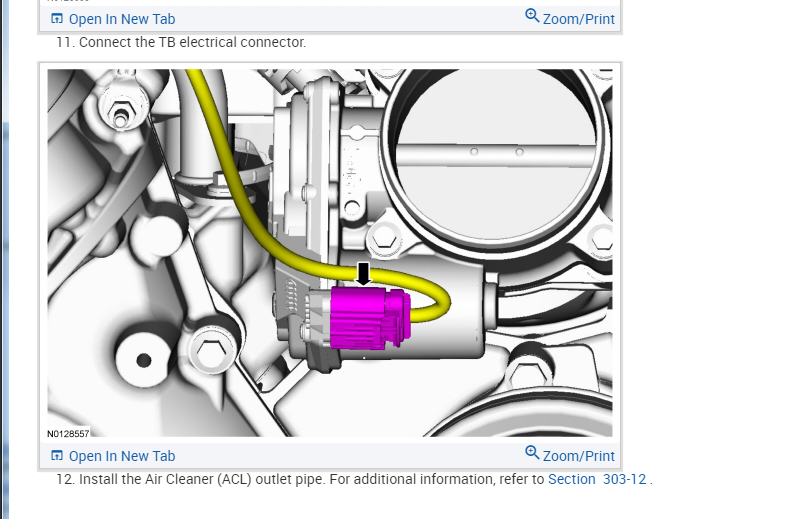Viewport: 785px width, 519px height.
Task: Click the new-tab icon above step 11
Action: point(57,19)
